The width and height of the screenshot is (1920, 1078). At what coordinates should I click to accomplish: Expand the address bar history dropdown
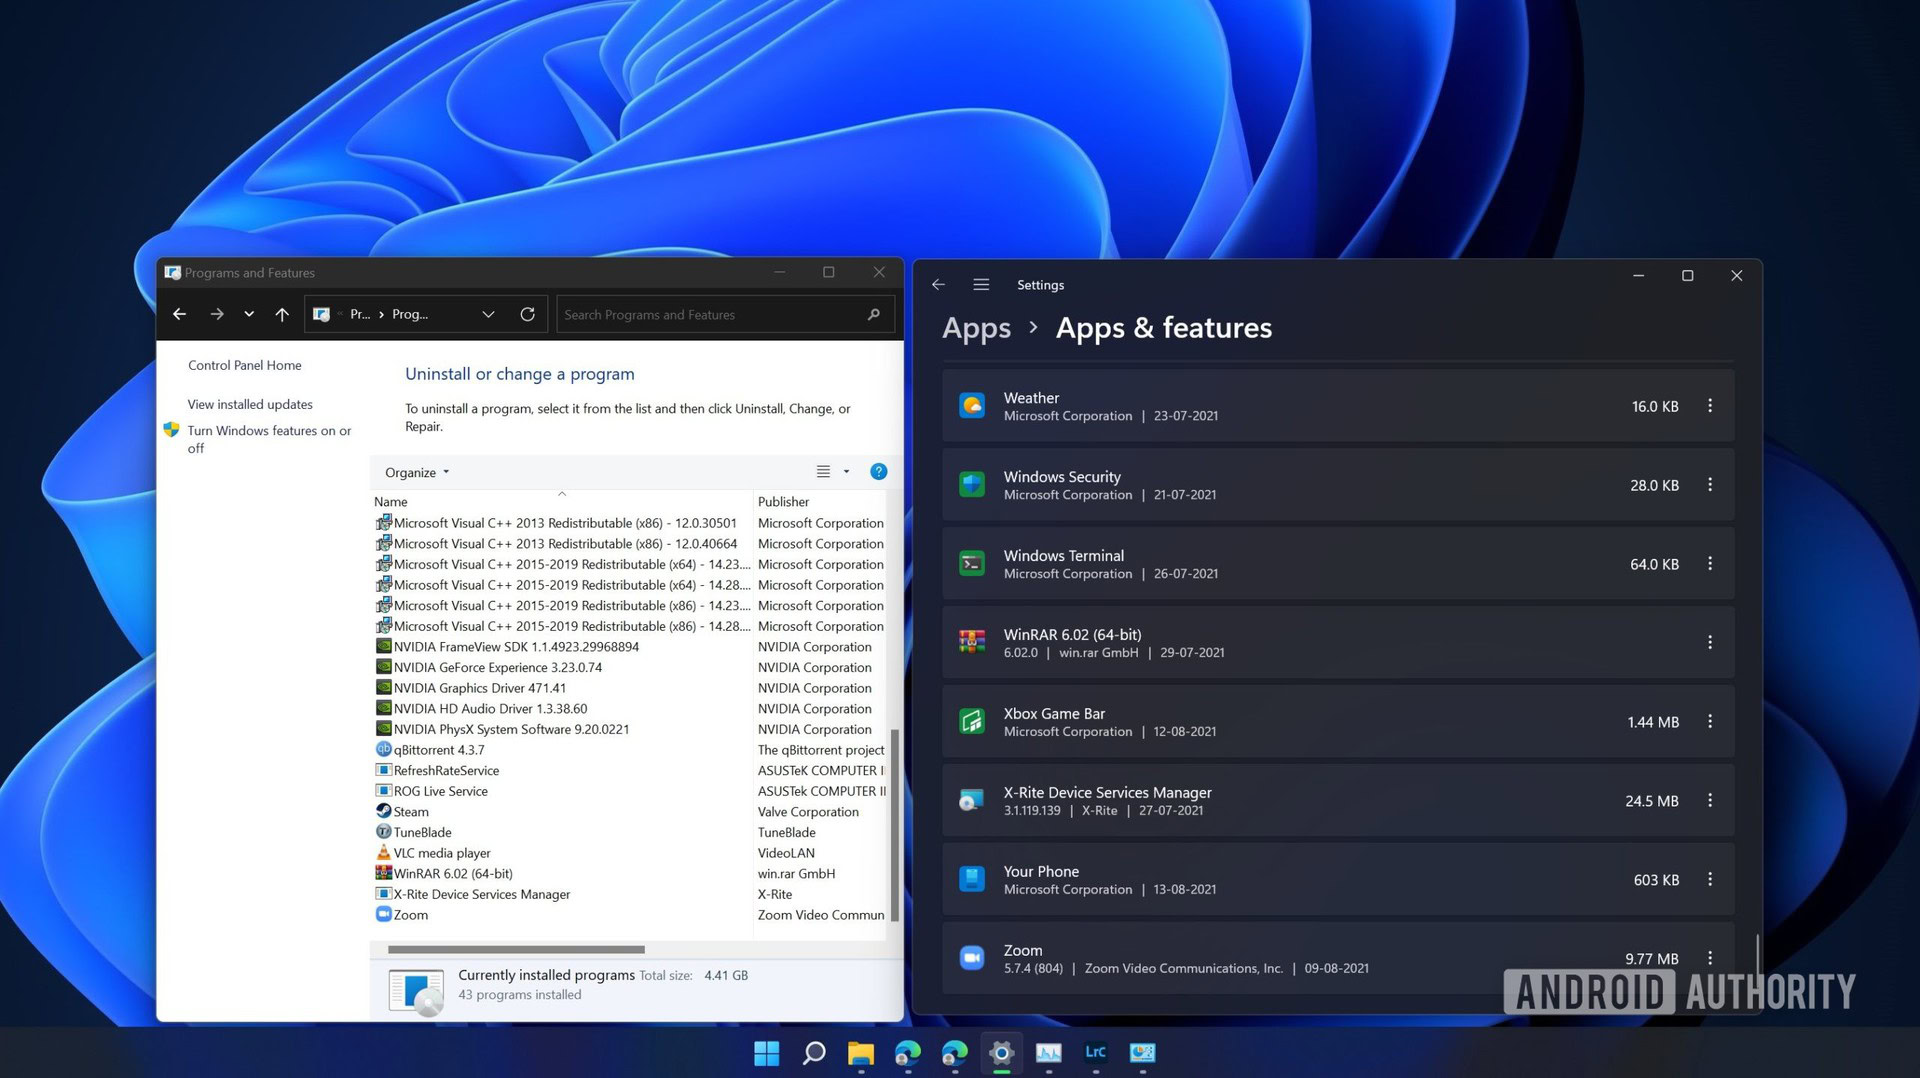click(488, 314)
